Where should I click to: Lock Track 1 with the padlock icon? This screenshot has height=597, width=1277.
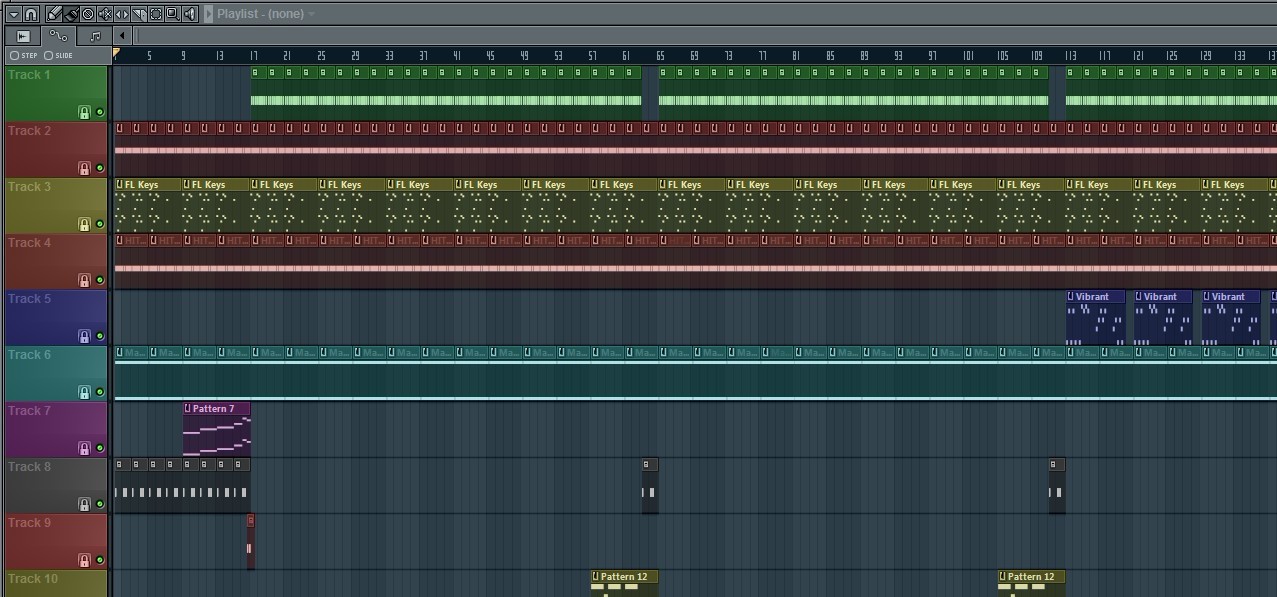pos(85,113)
